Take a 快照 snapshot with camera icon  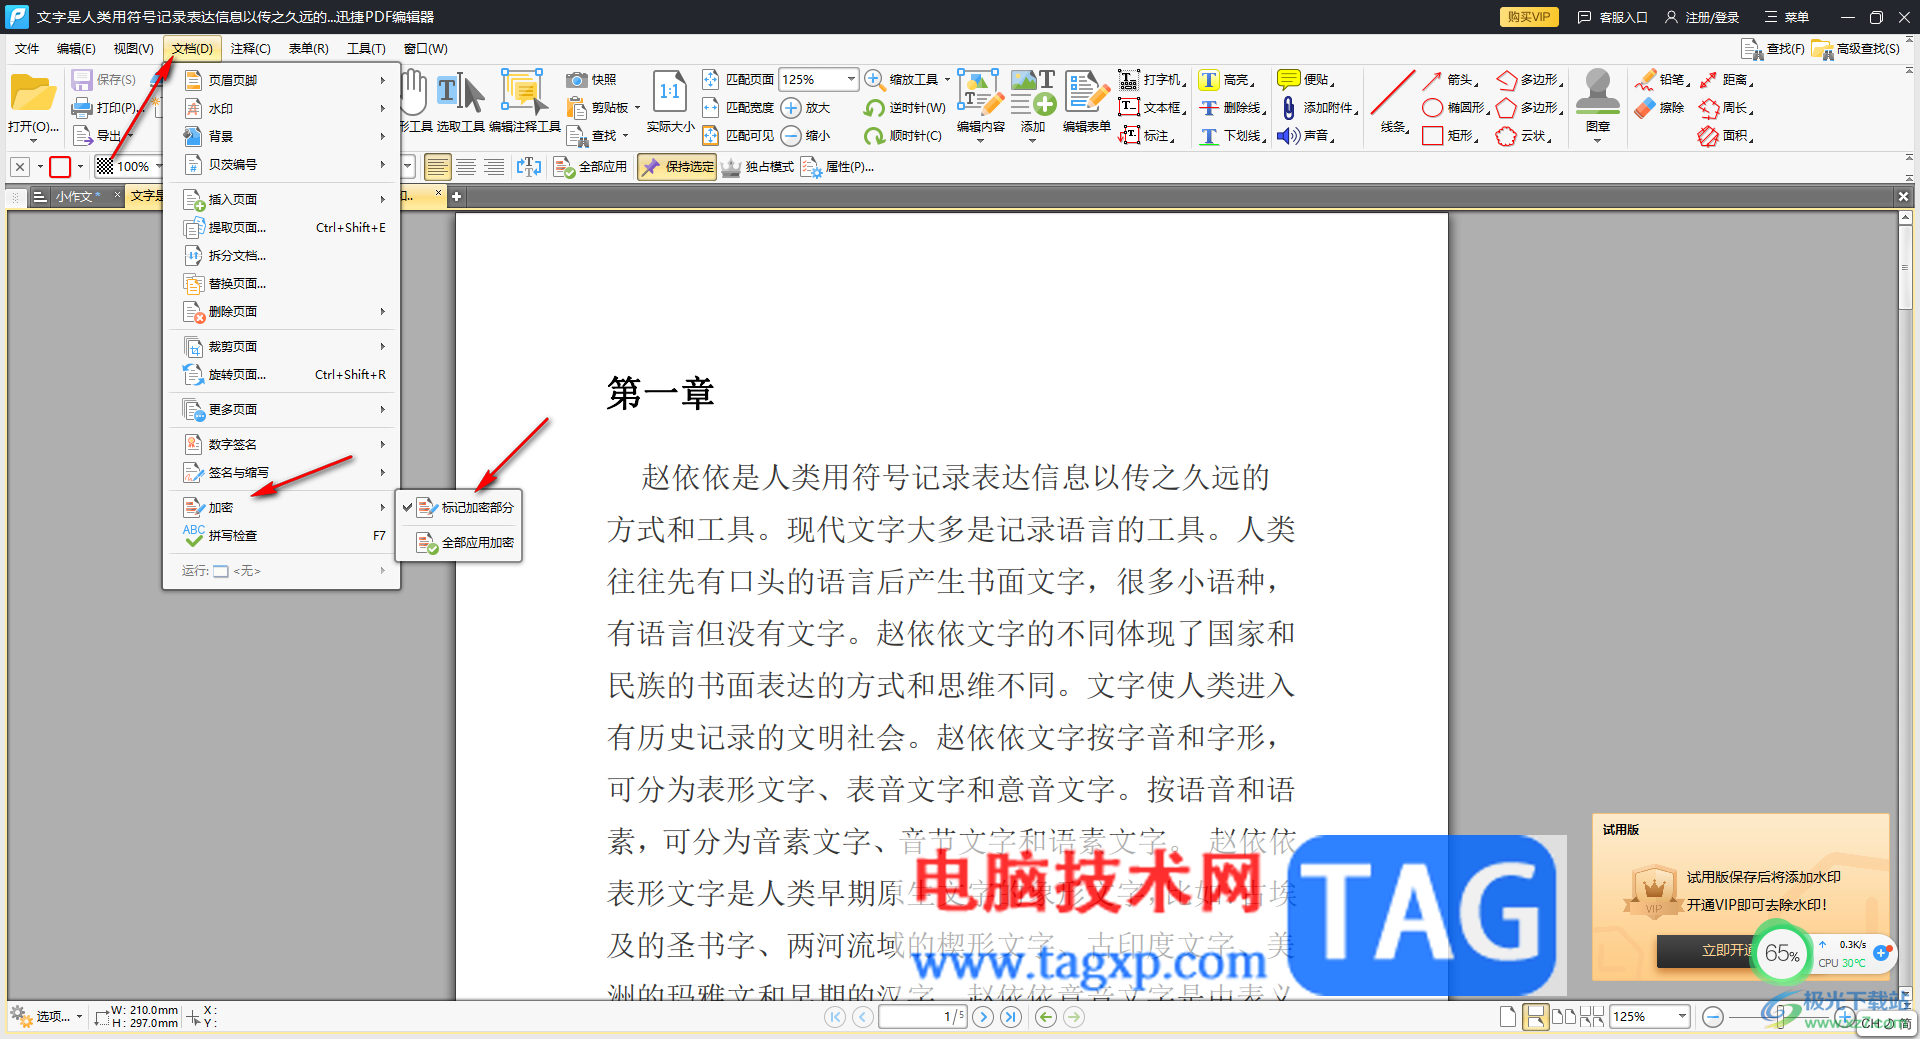pyautogui.click(x=576, y=79)
